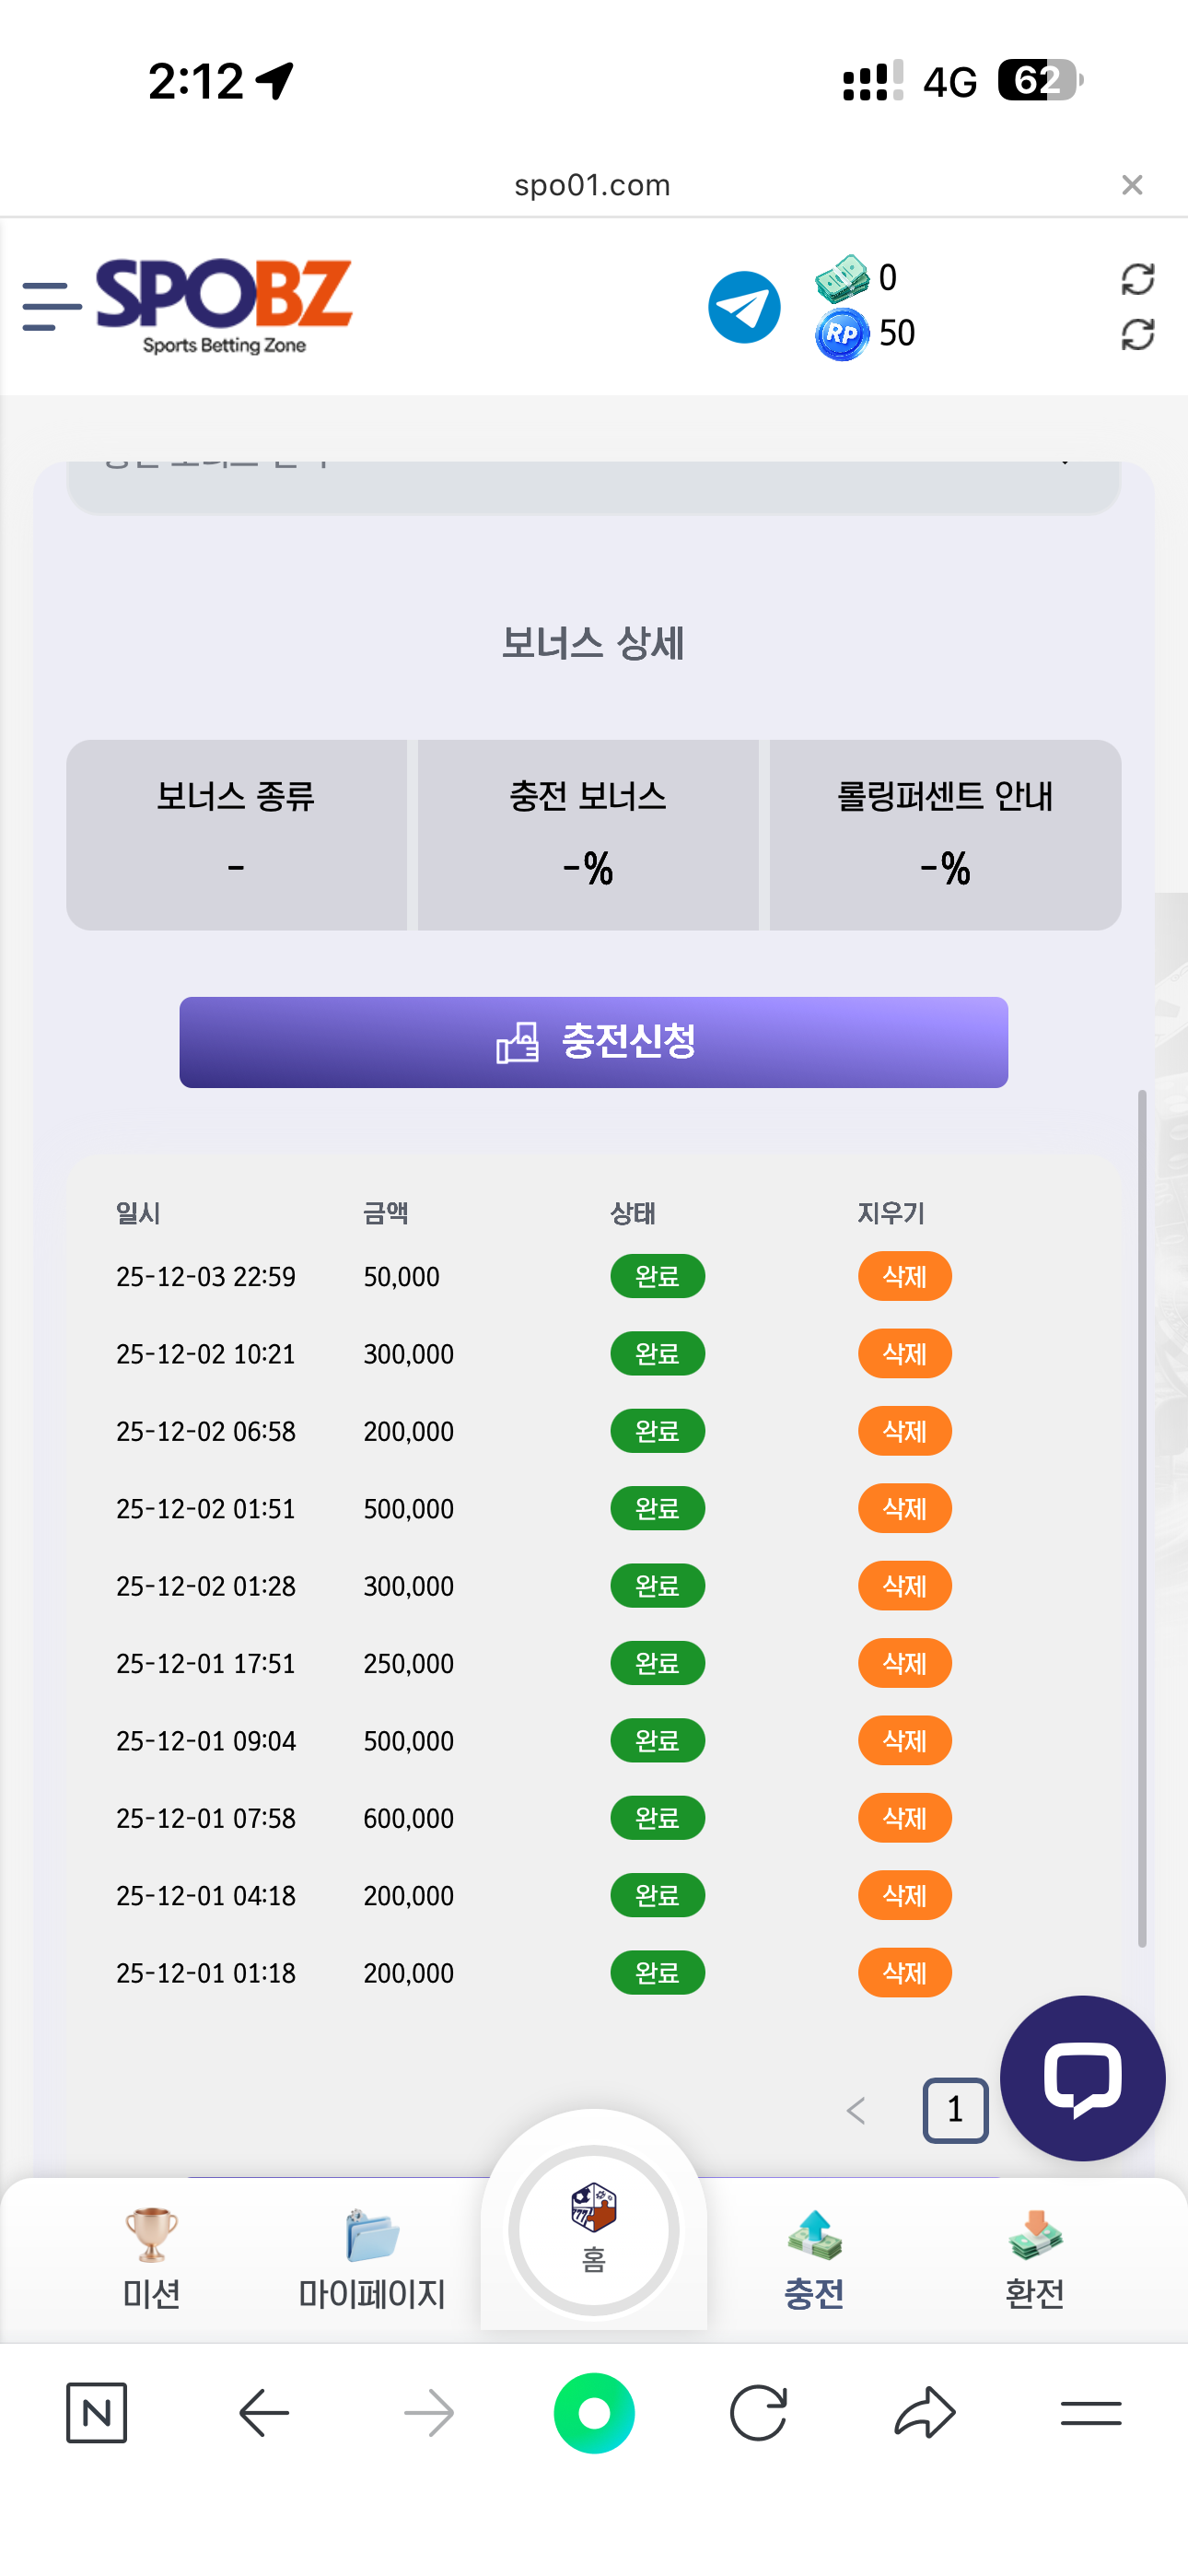Screen dimensions: 1188x2576
Task: Go to previous page chevron
Action: (856, 2110)
